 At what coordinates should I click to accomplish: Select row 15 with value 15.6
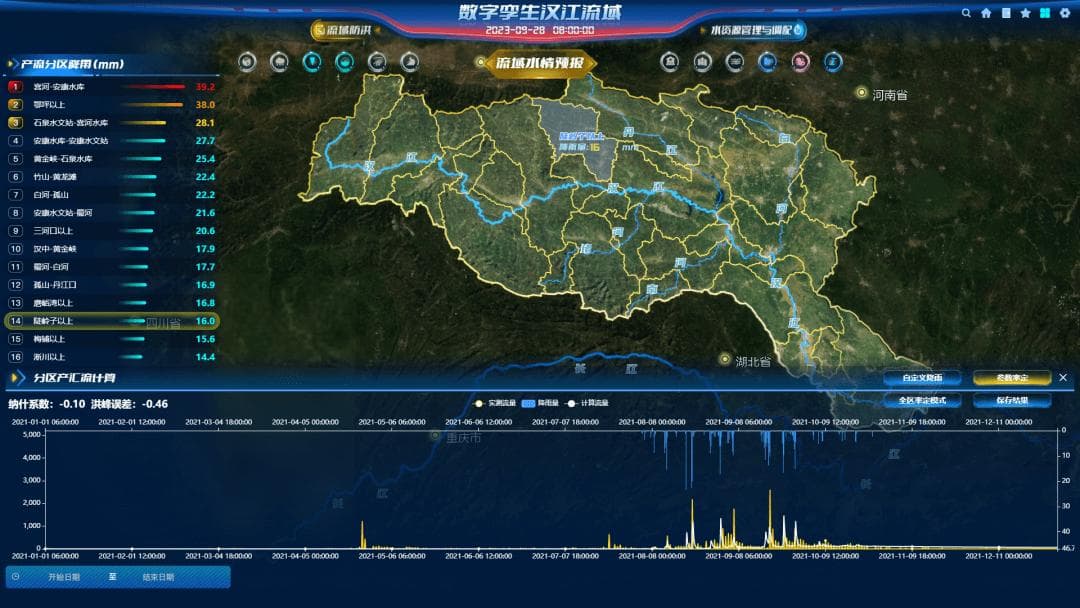point(112,339)
